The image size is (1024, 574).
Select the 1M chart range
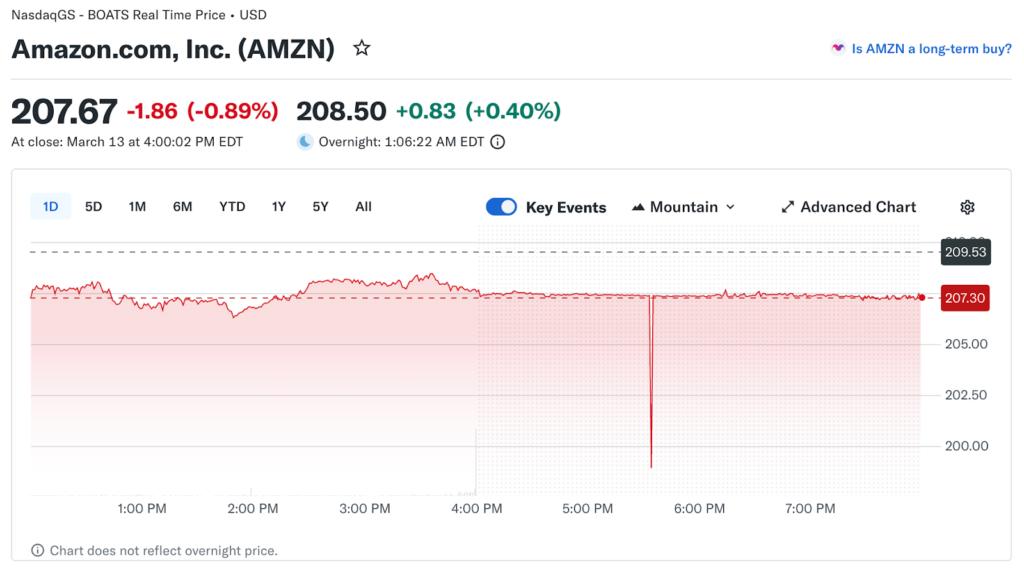point(137,207)
